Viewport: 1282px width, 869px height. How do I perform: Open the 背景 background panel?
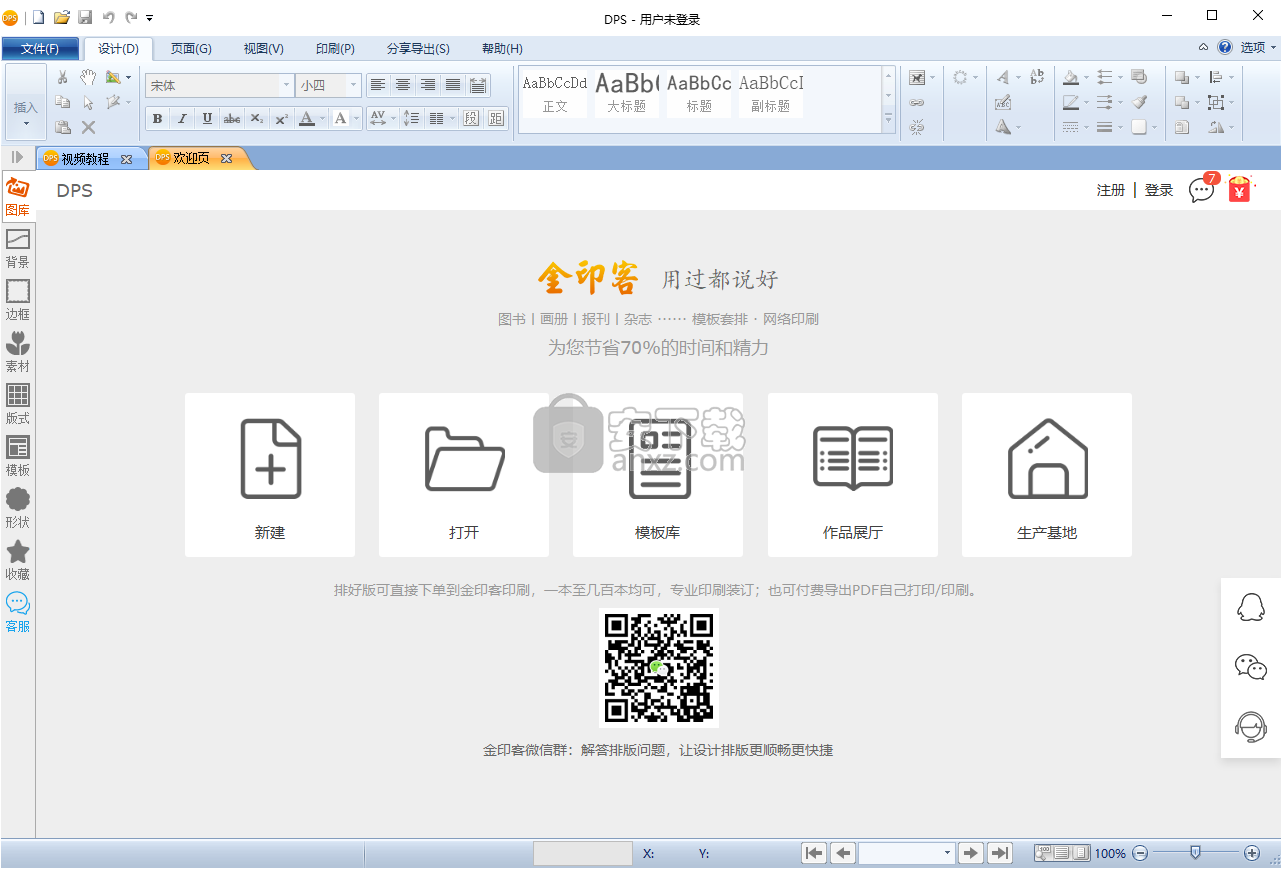tap(18, 249)
